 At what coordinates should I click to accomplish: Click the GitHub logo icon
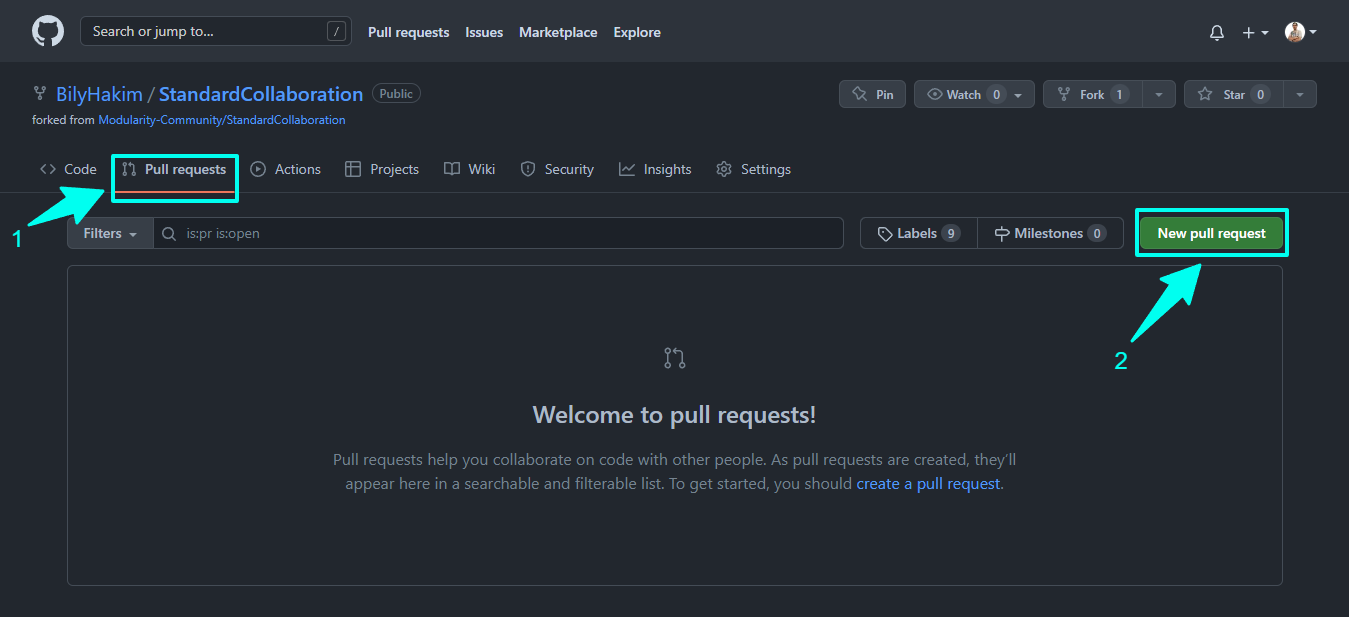(x=47, y=31)
